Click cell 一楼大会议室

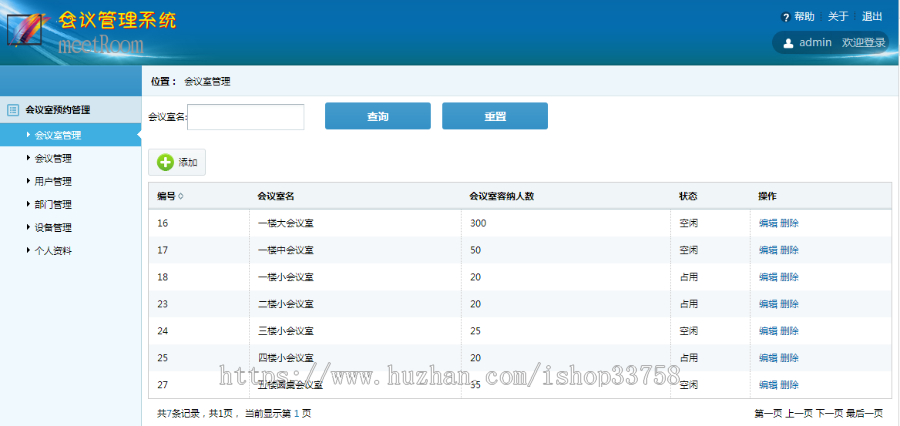click(286, 223)
